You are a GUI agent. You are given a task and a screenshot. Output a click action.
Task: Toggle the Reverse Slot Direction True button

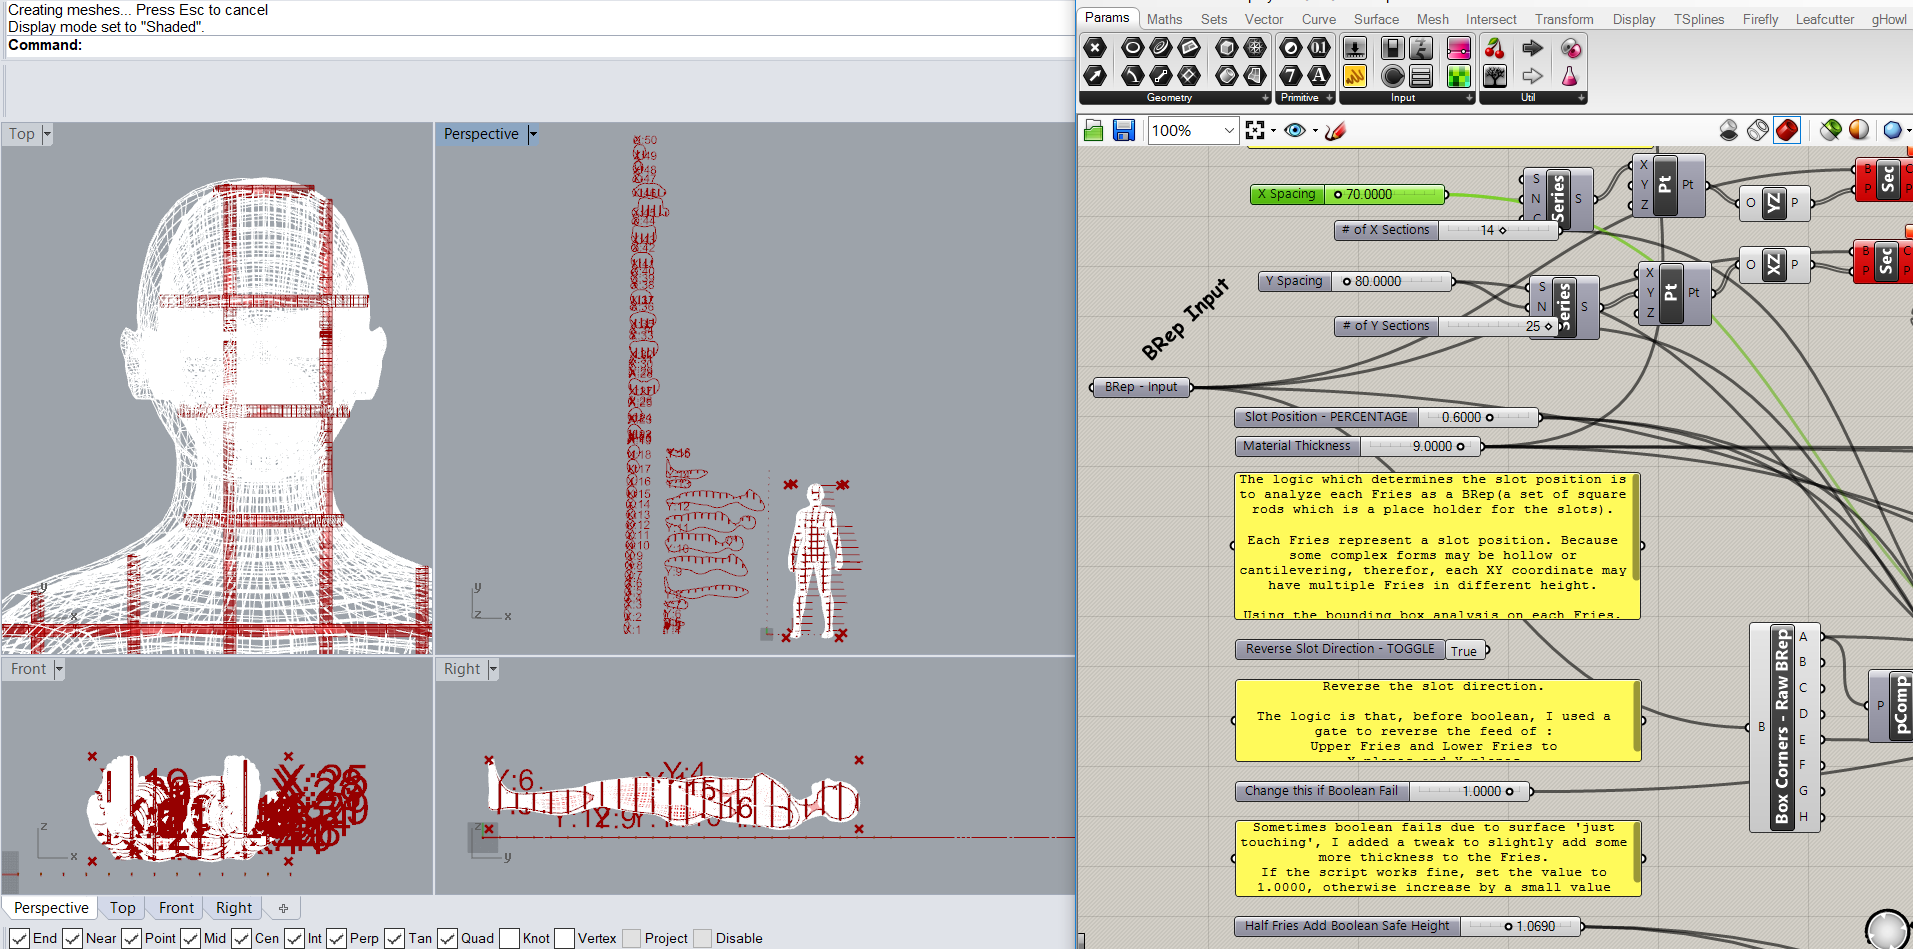coord(1465,650)
